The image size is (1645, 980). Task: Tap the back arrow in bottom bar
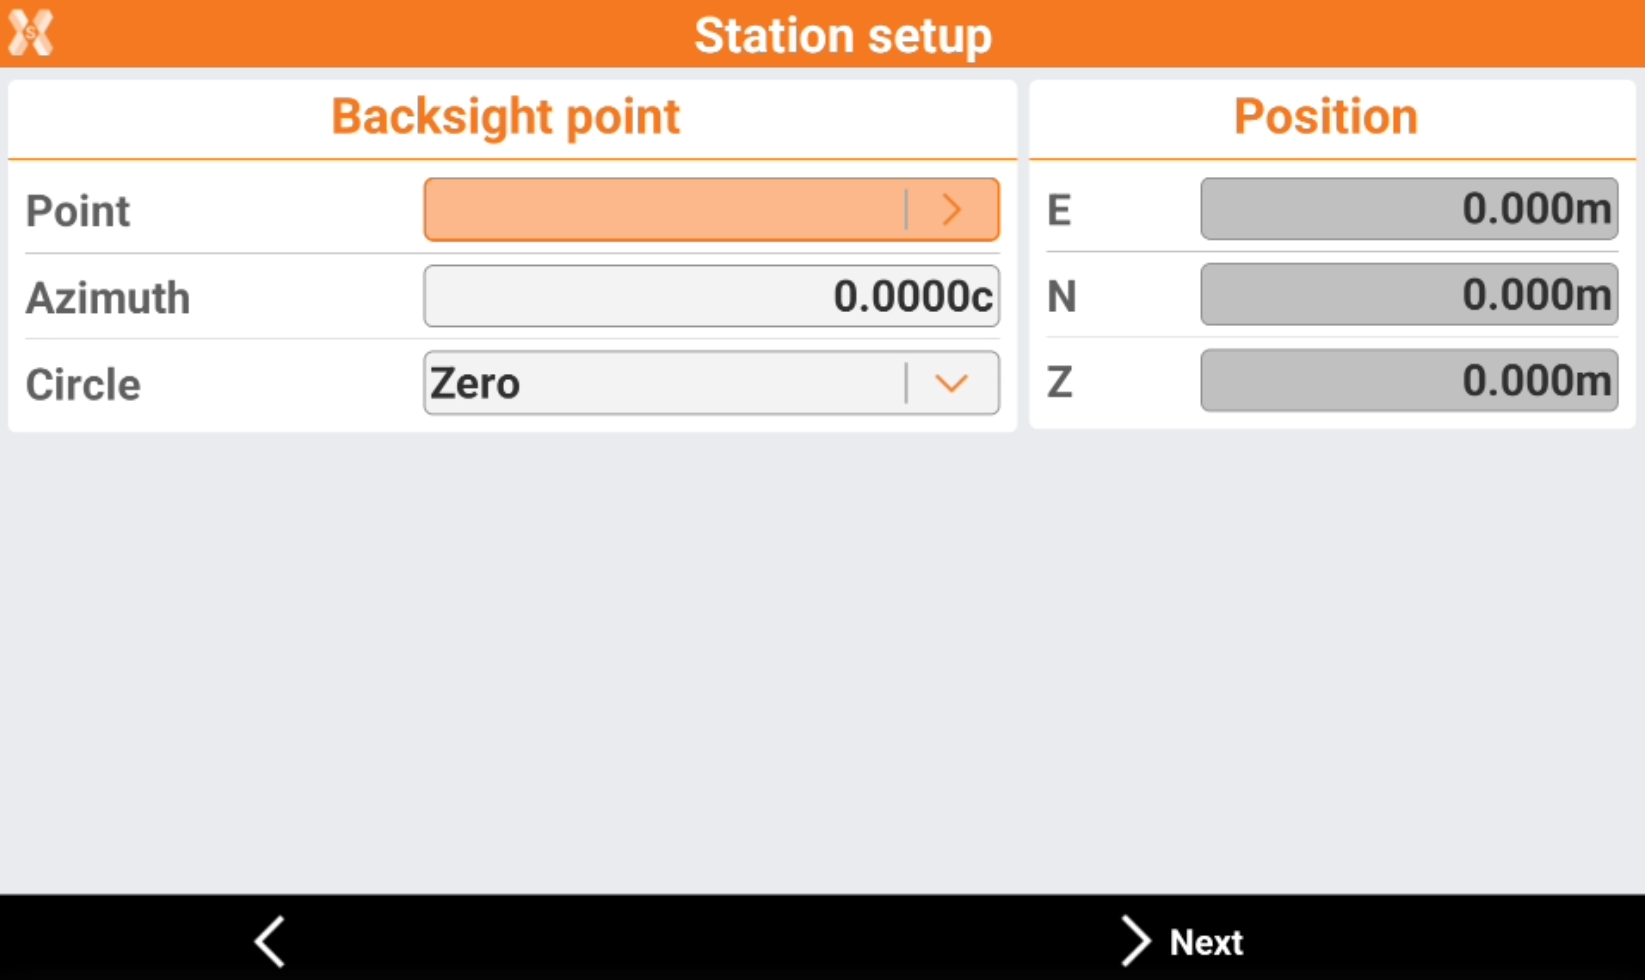[x=270, y=941]
